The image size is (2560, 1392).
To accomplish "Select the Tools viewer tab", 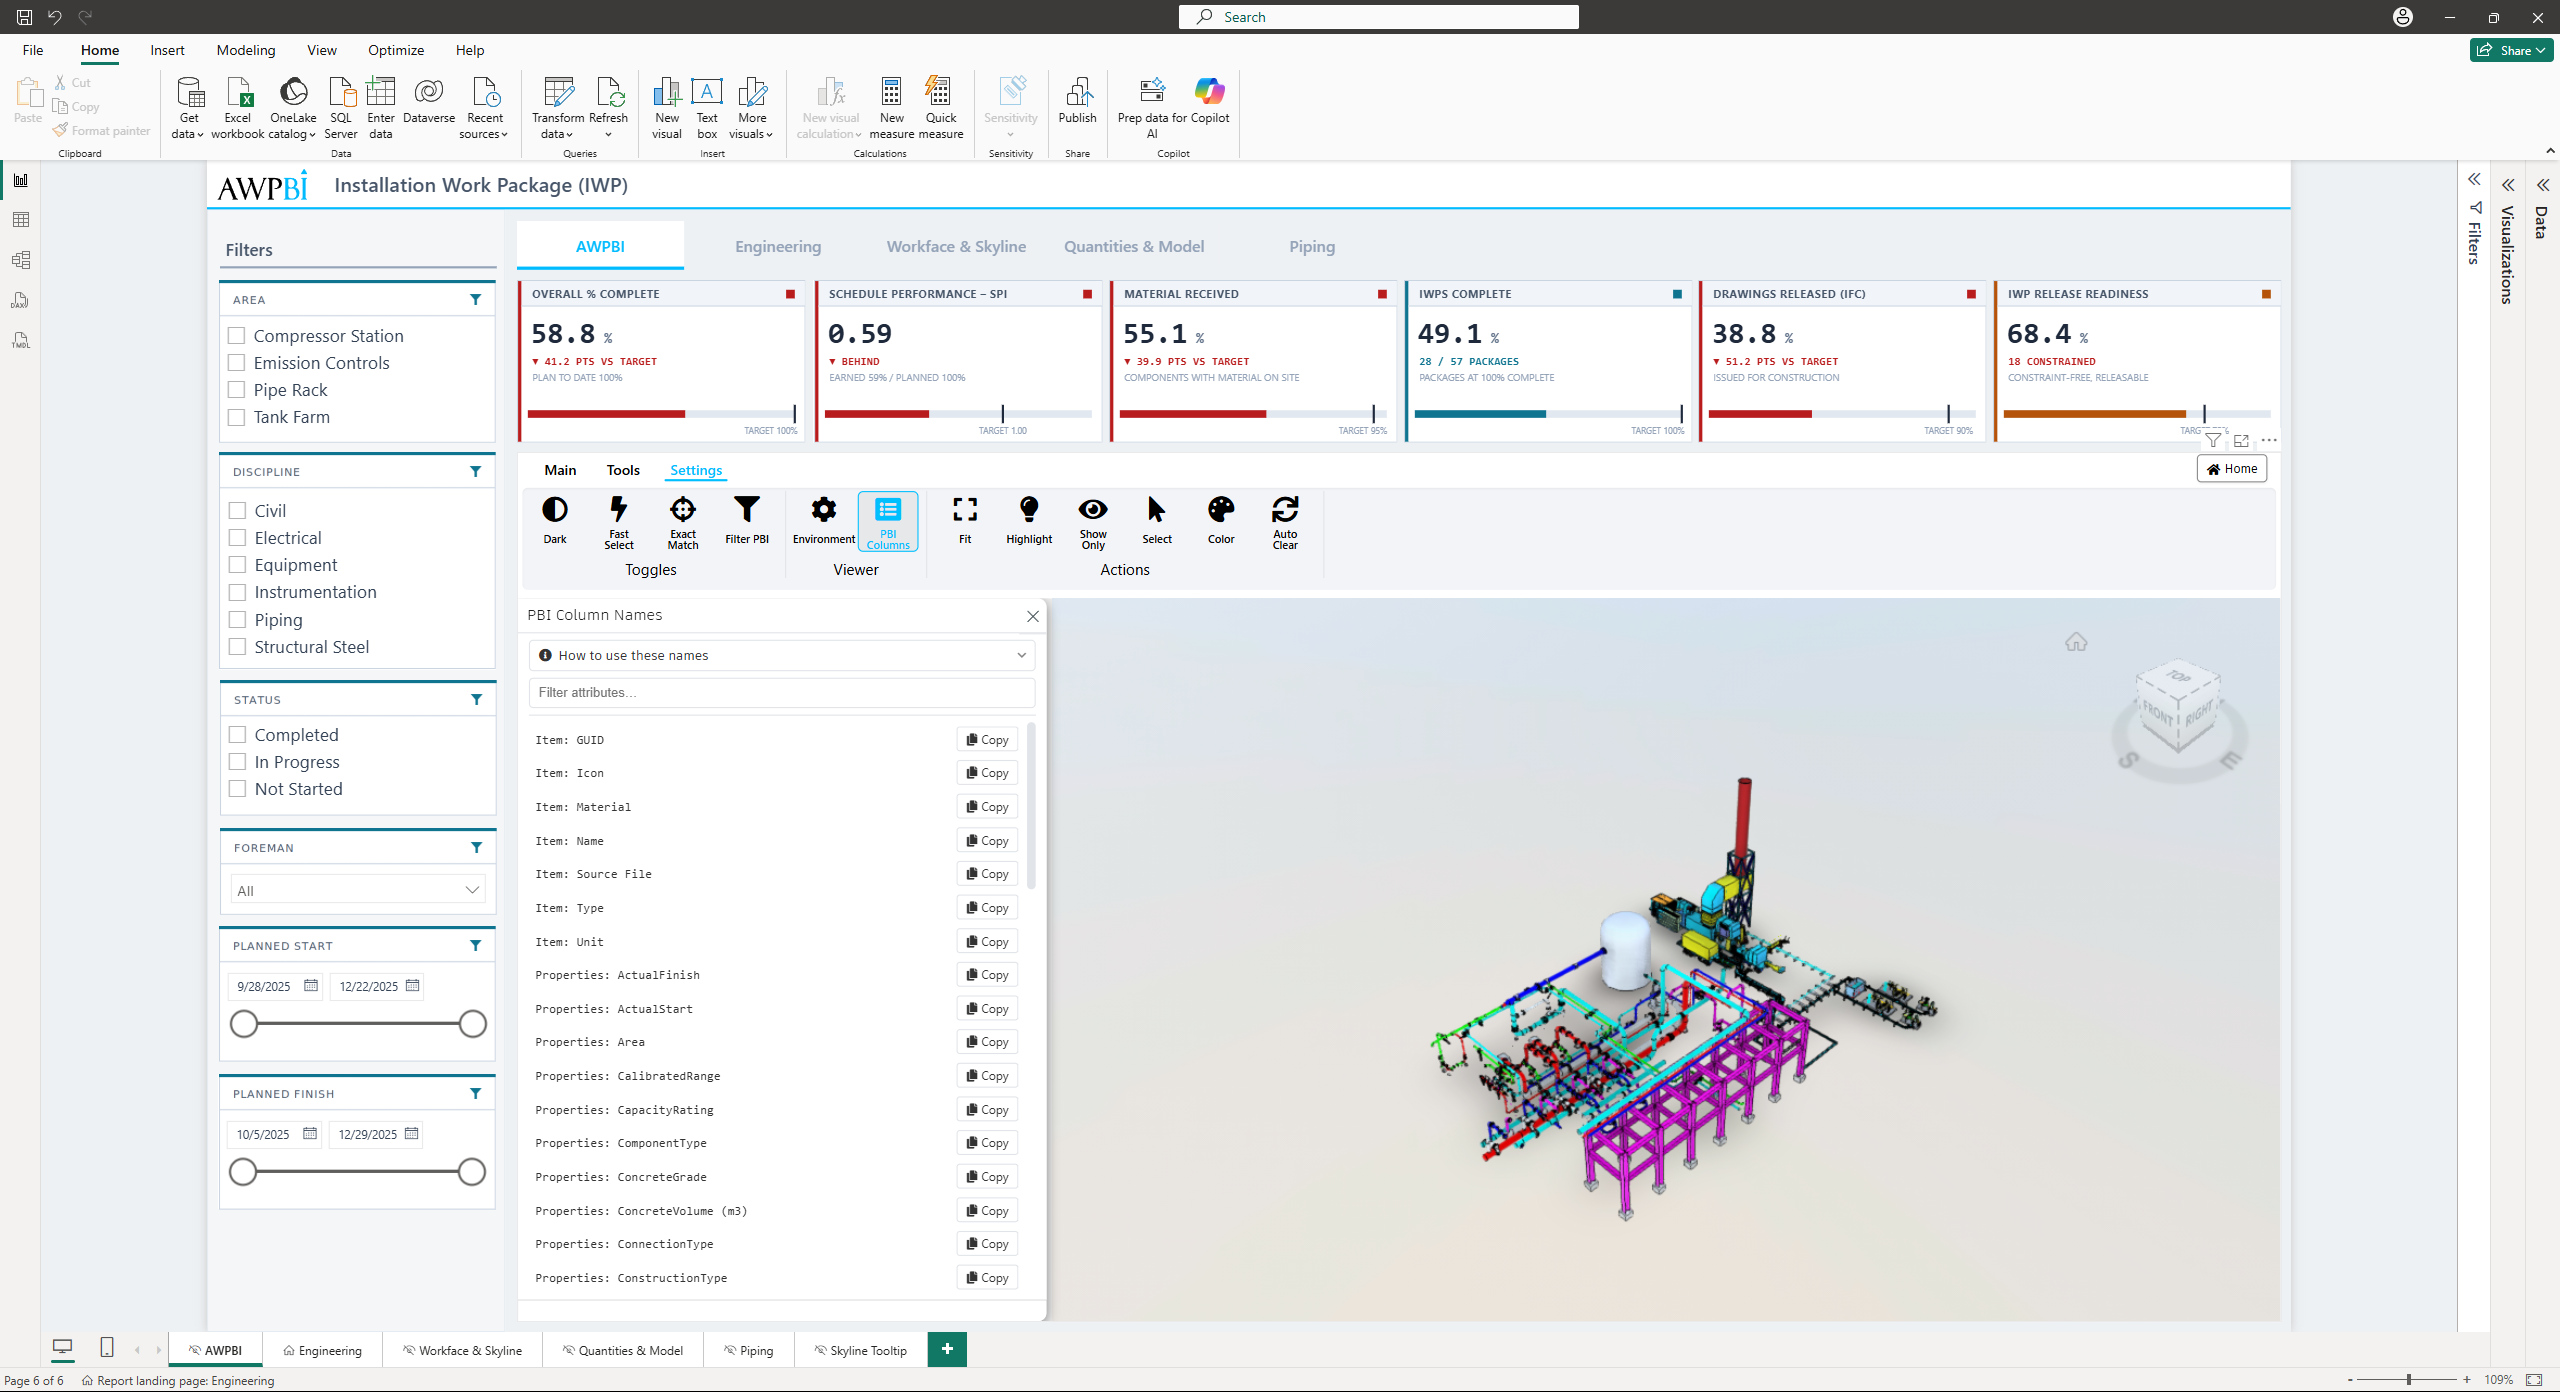I will tap(623, 470).
